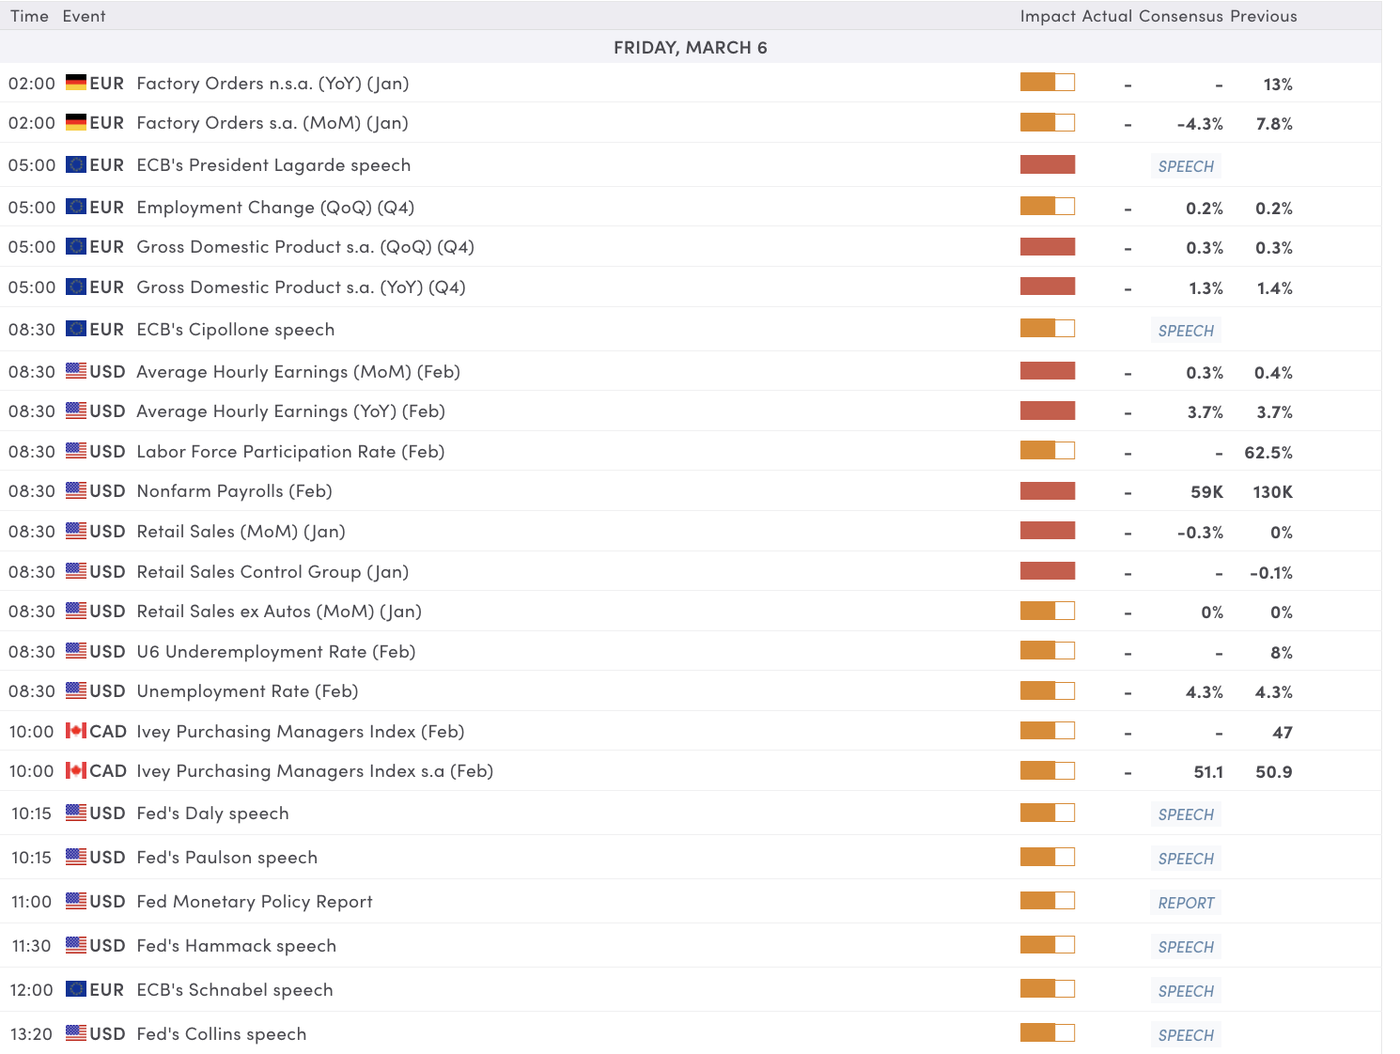
Task: Click the EU flag beside Gross Domestic Product (QoQ)
Action: (76, 246)
